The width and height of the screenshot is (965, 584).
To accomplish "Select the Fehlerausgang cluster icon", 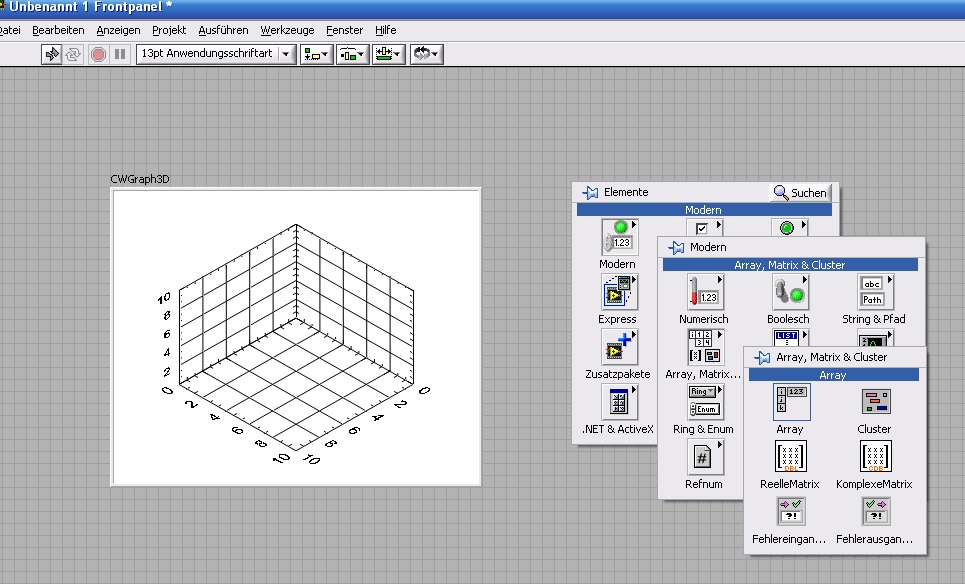I will 876,511.
